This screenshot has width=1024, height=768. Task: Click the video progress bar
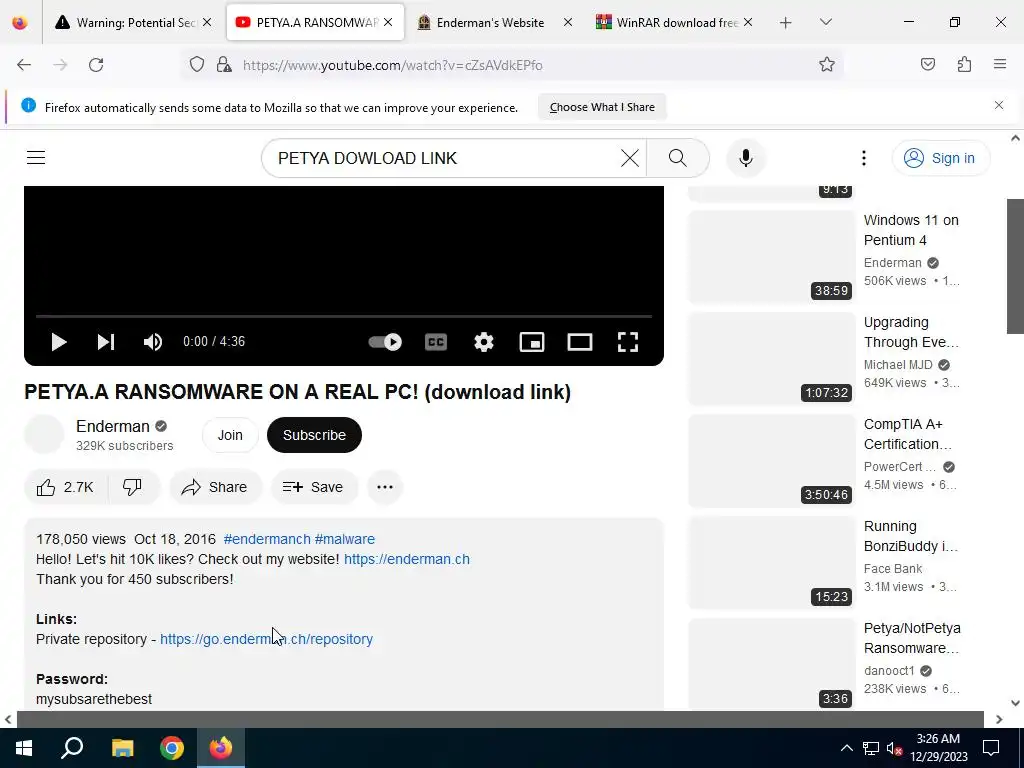coord(344,316)
